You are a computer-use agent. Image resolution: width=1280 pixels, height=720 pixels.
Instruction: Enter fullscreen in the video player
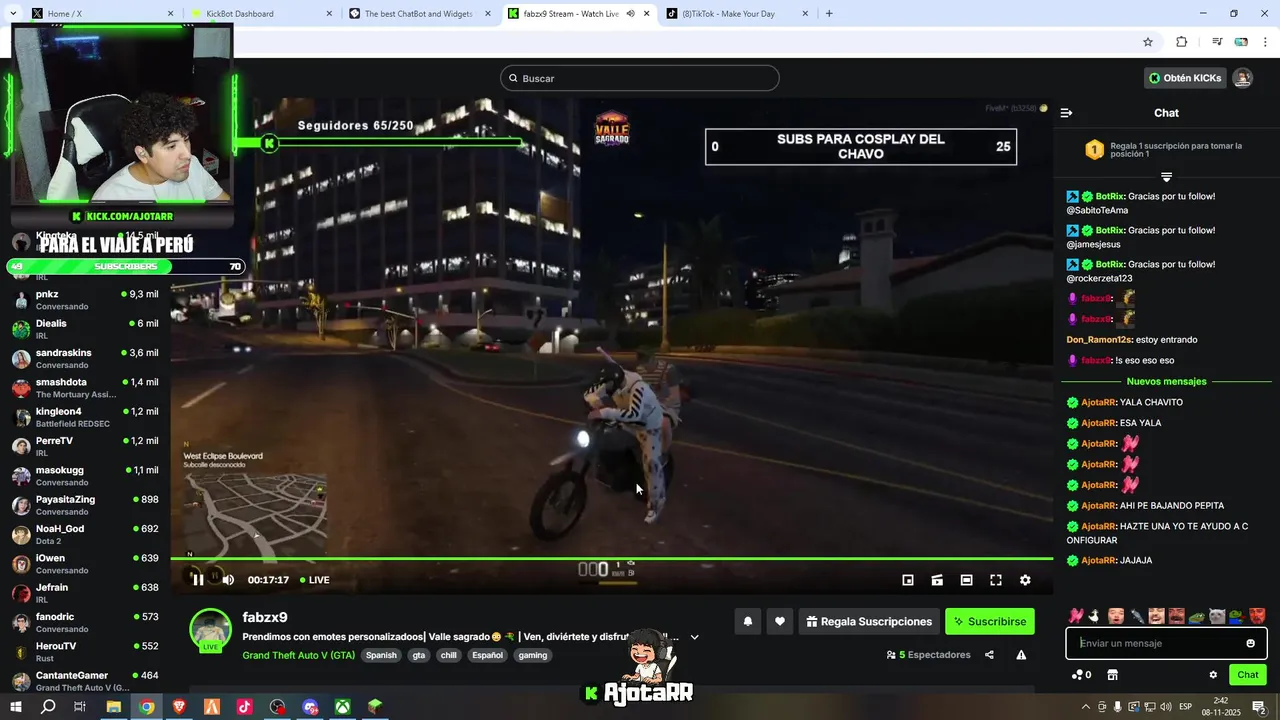(x=996, y=580)
